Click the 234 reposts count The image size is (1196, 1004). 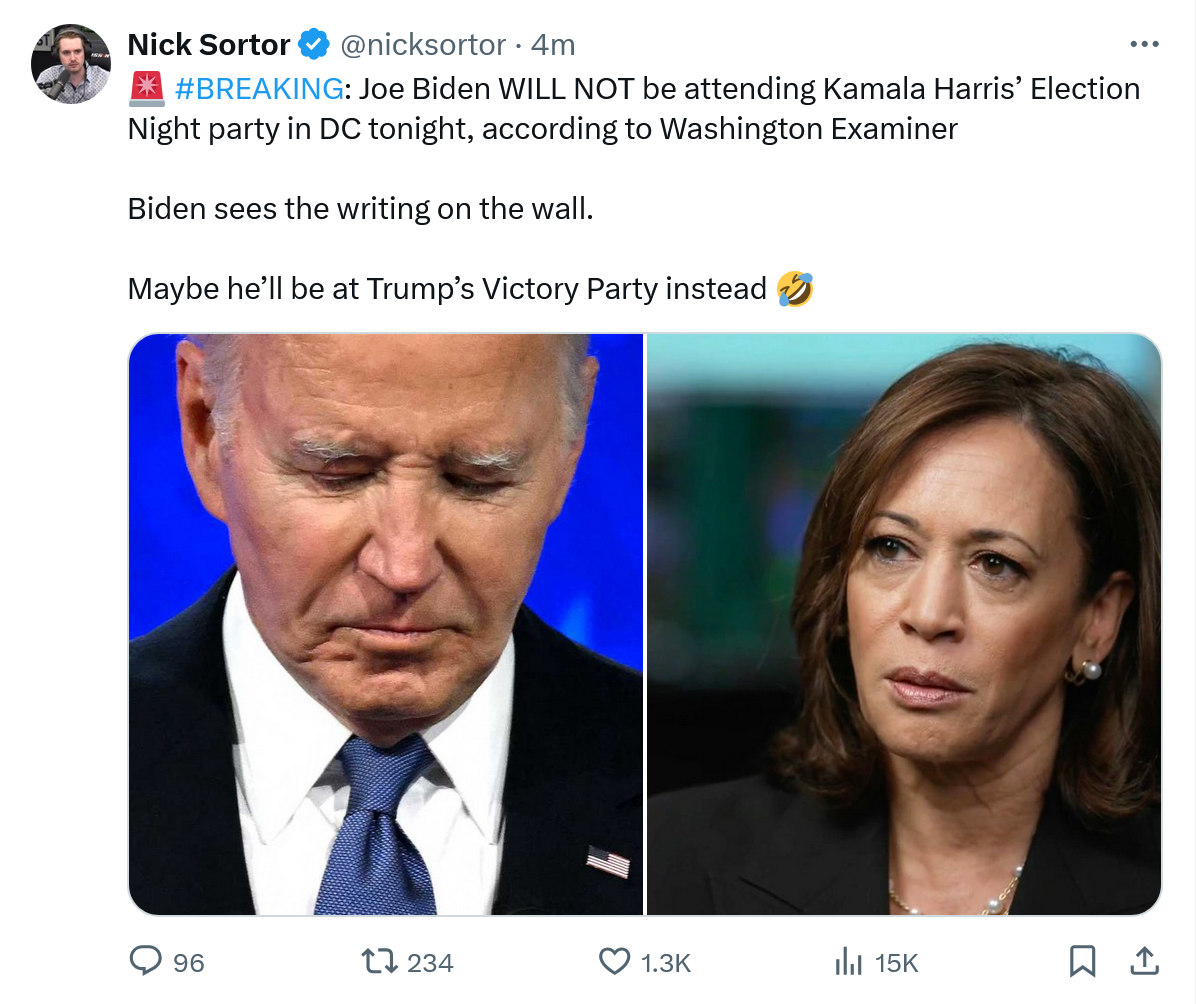point(431,963)
